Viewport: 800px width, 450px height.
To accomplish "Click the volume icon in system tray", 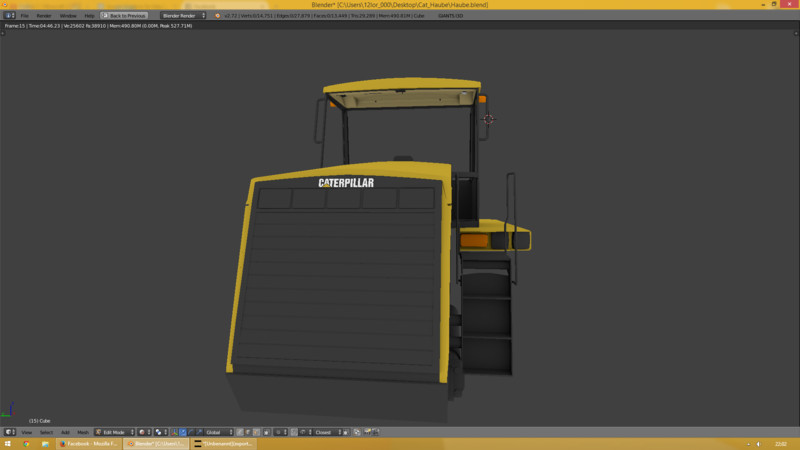I will point(759,444).
